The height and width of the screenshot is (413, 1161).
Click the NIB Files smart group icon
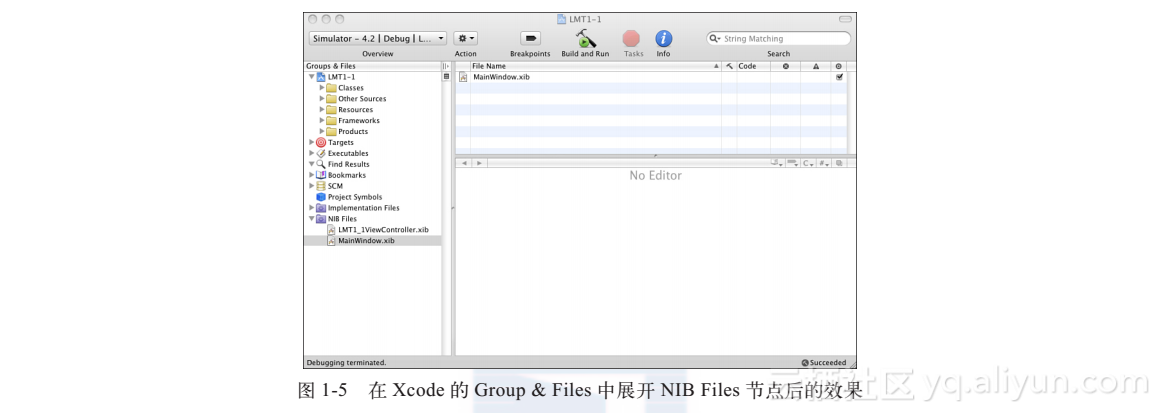[321, 219]
